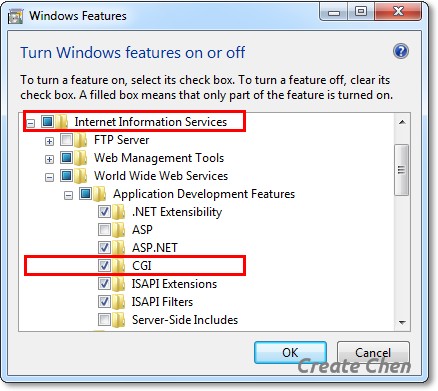
Task: Click the scrollbar down arrow in feature list
Action: tap(402, 322)
